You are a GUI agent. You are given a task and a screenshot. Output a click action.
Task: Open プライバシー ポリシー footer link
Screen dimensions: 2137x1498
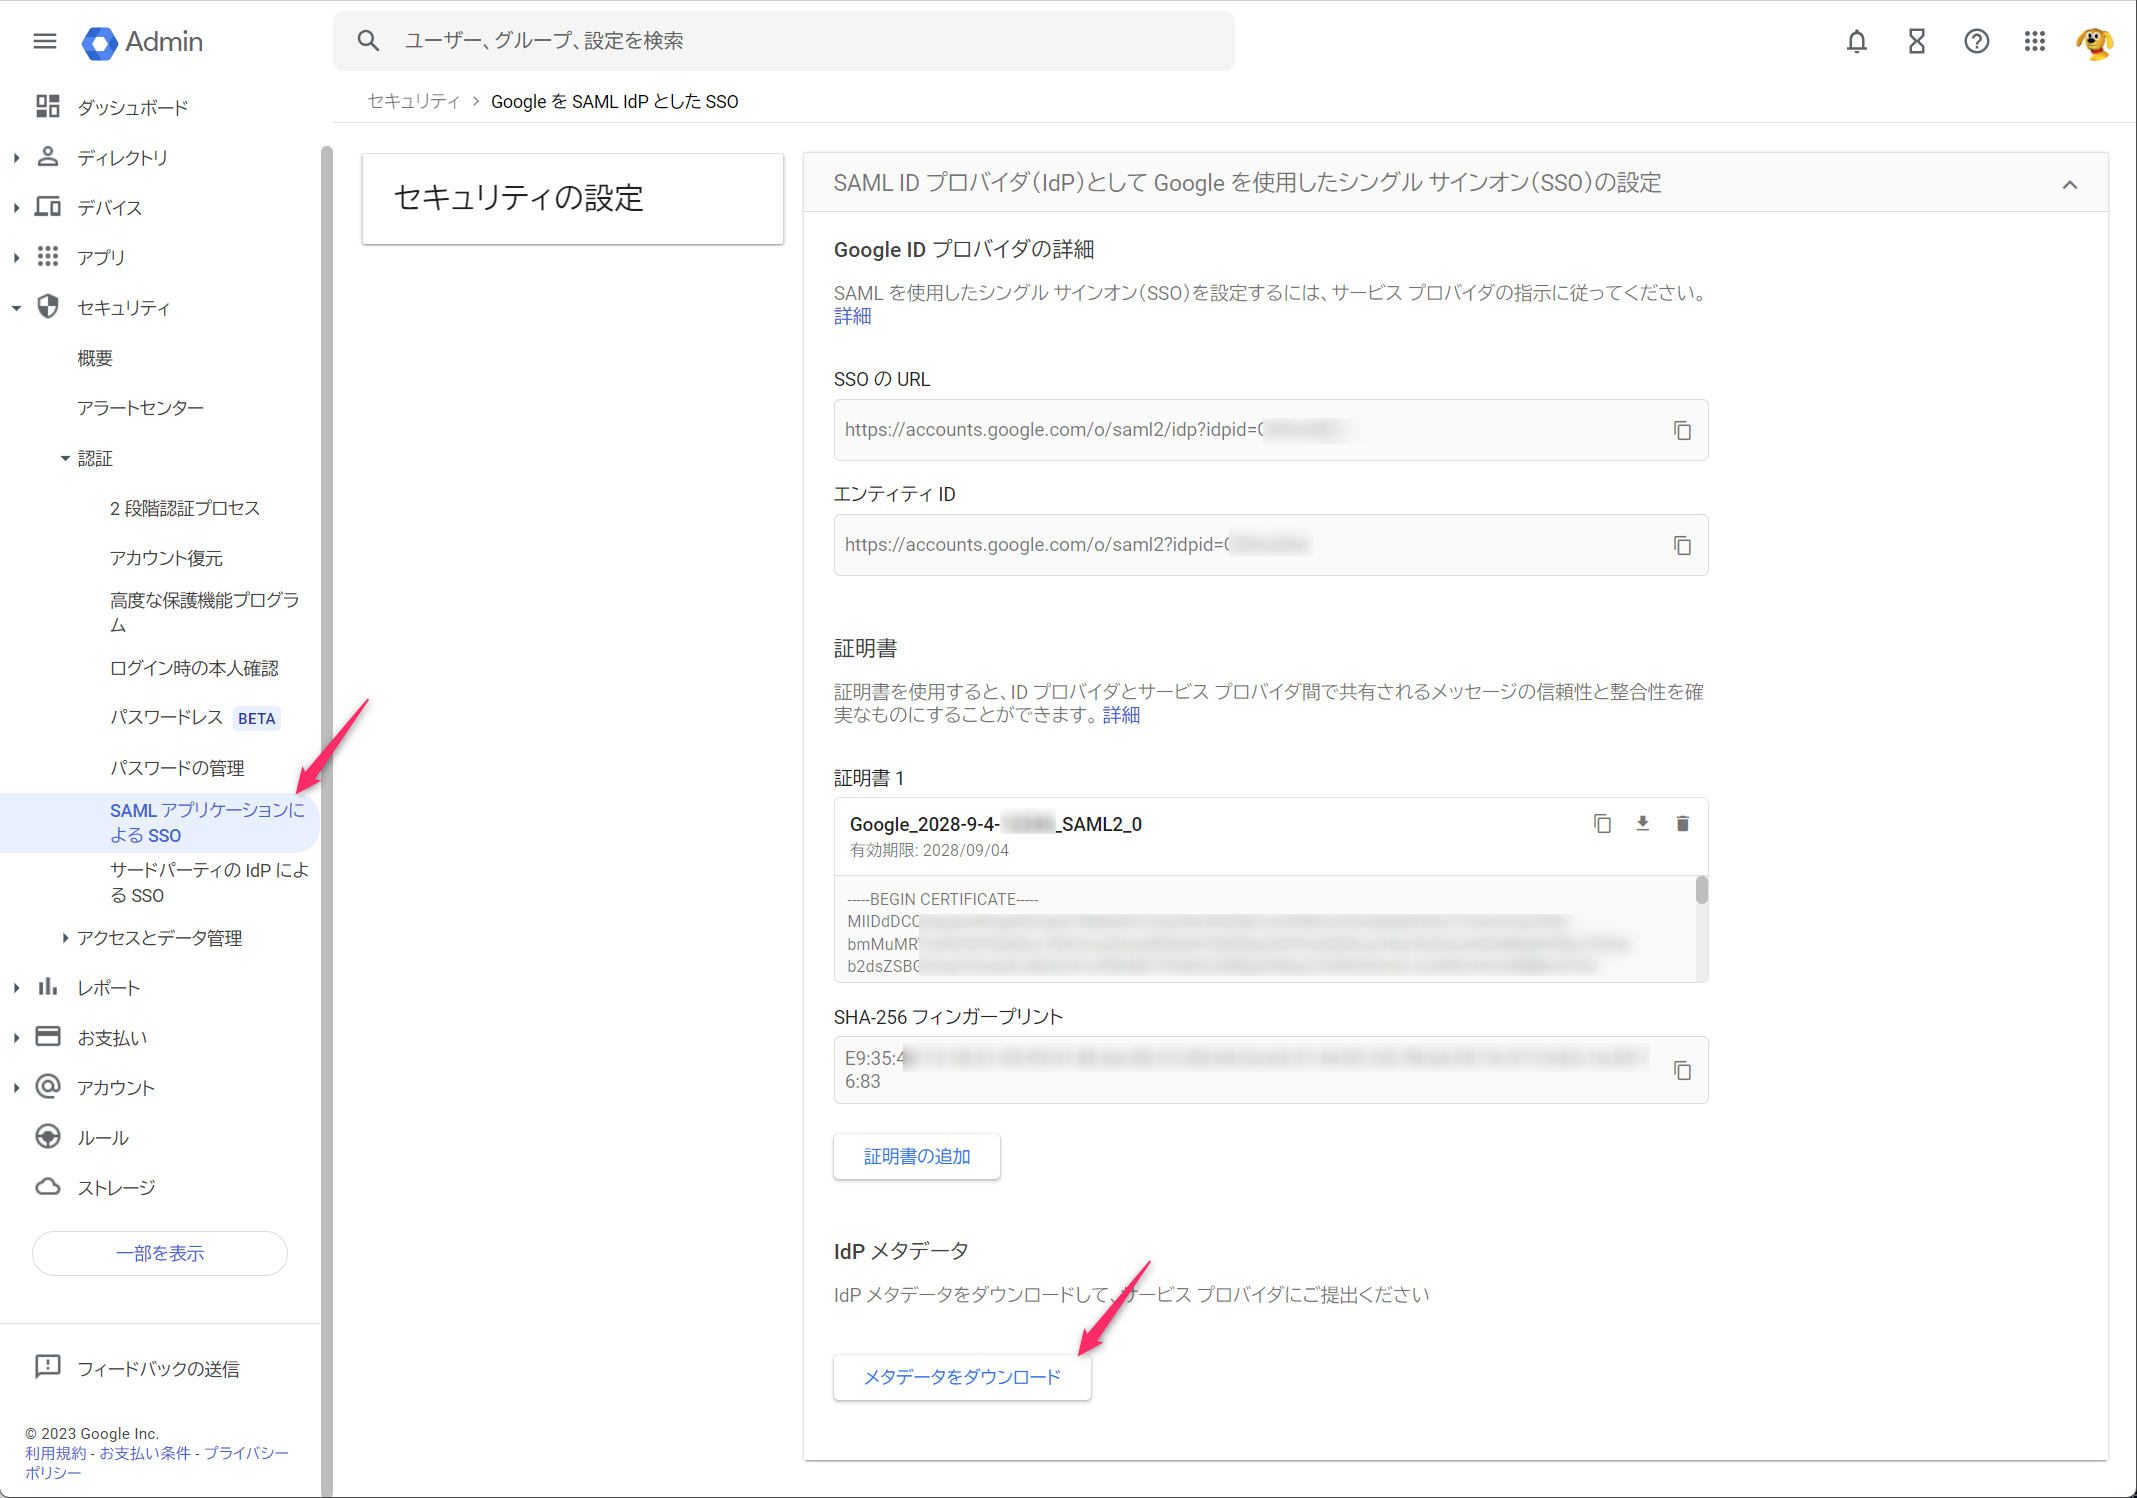(x=246, y=1453)
